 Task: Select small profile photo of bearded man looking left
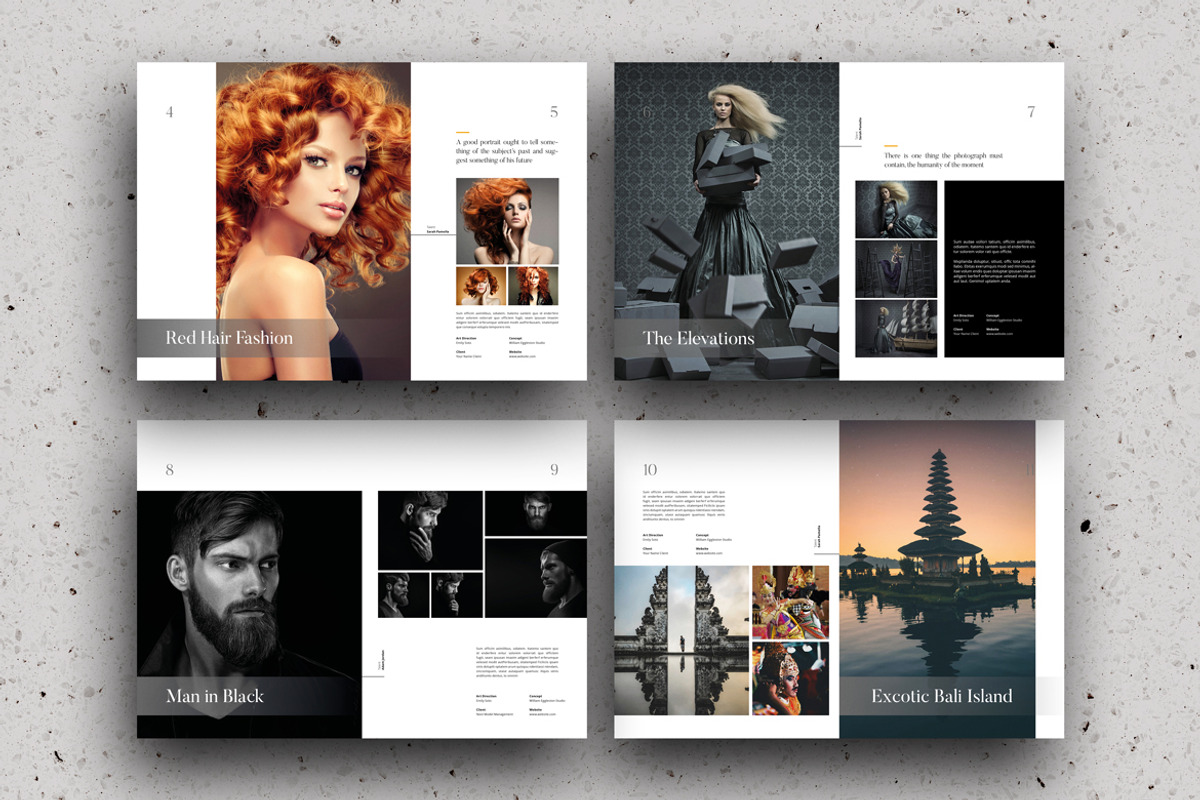click(x=403, y=595)
